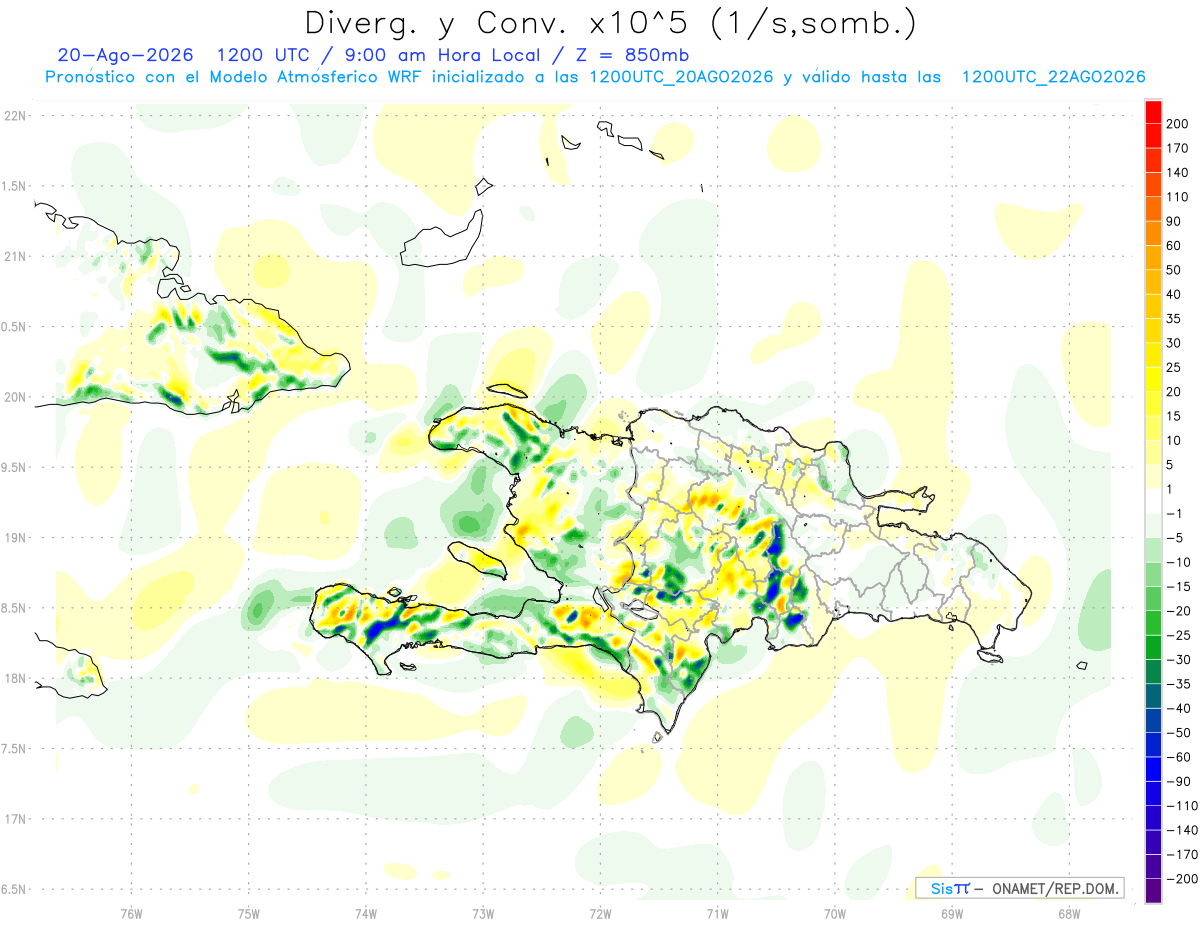Click the valid-until time '1200UTC_22AGO2026'

pos(1053,77)
